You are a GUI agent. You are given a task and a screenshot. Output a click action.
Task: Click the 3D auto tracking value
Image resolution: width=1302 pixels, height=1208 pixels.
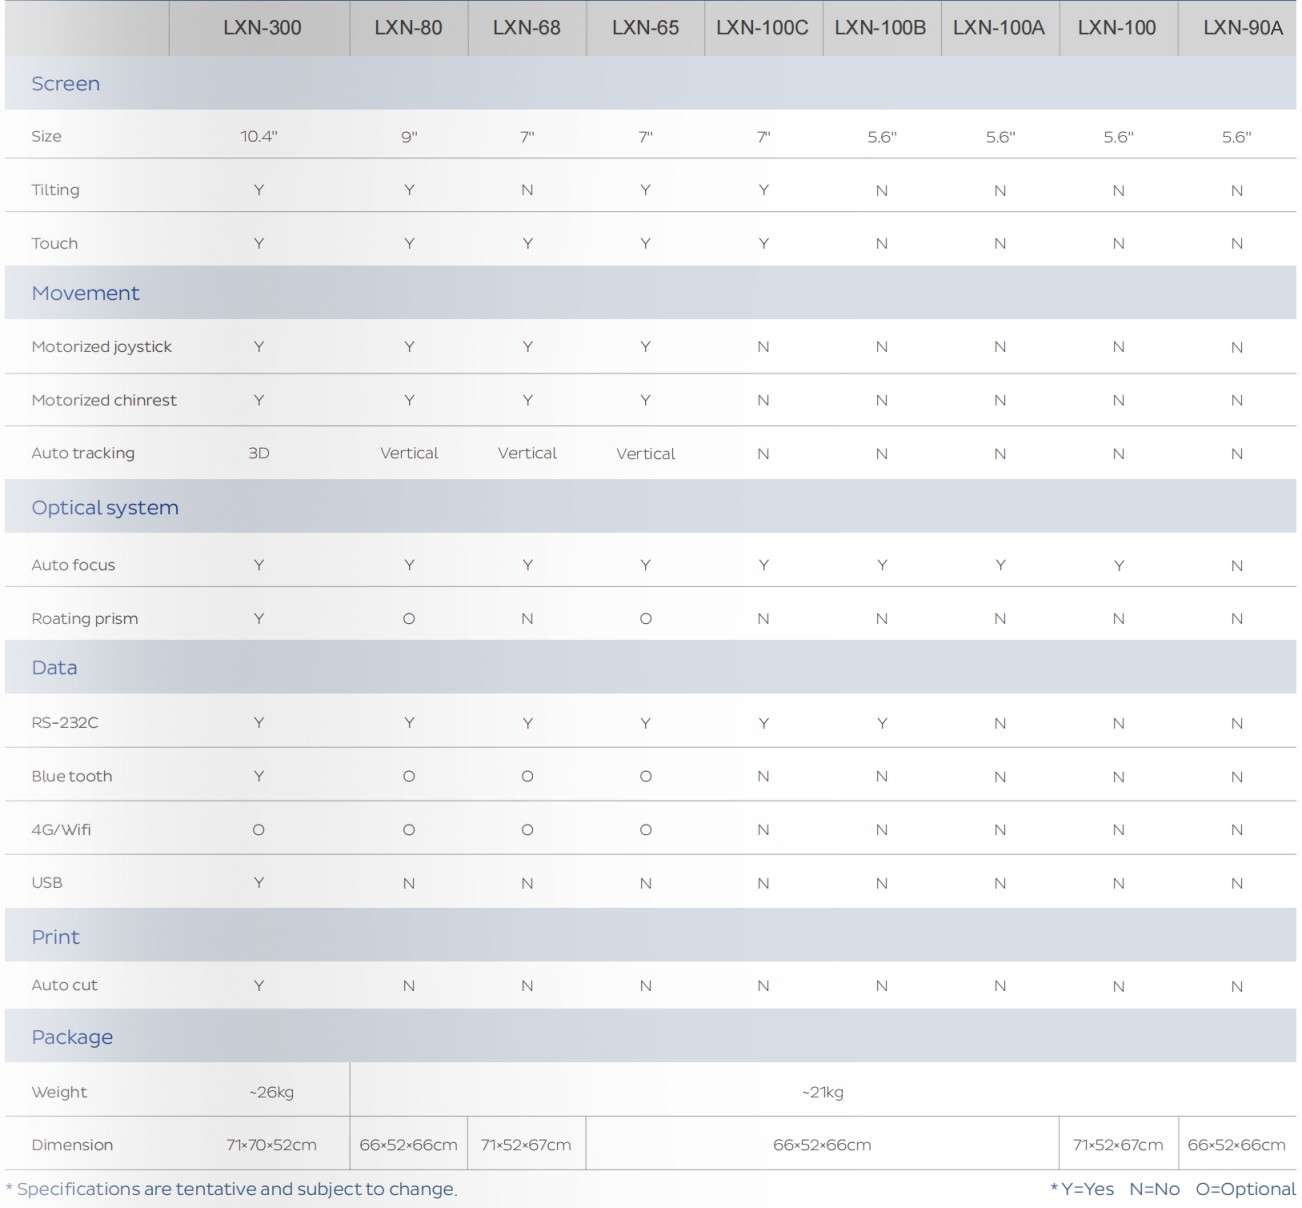(259, 453)
